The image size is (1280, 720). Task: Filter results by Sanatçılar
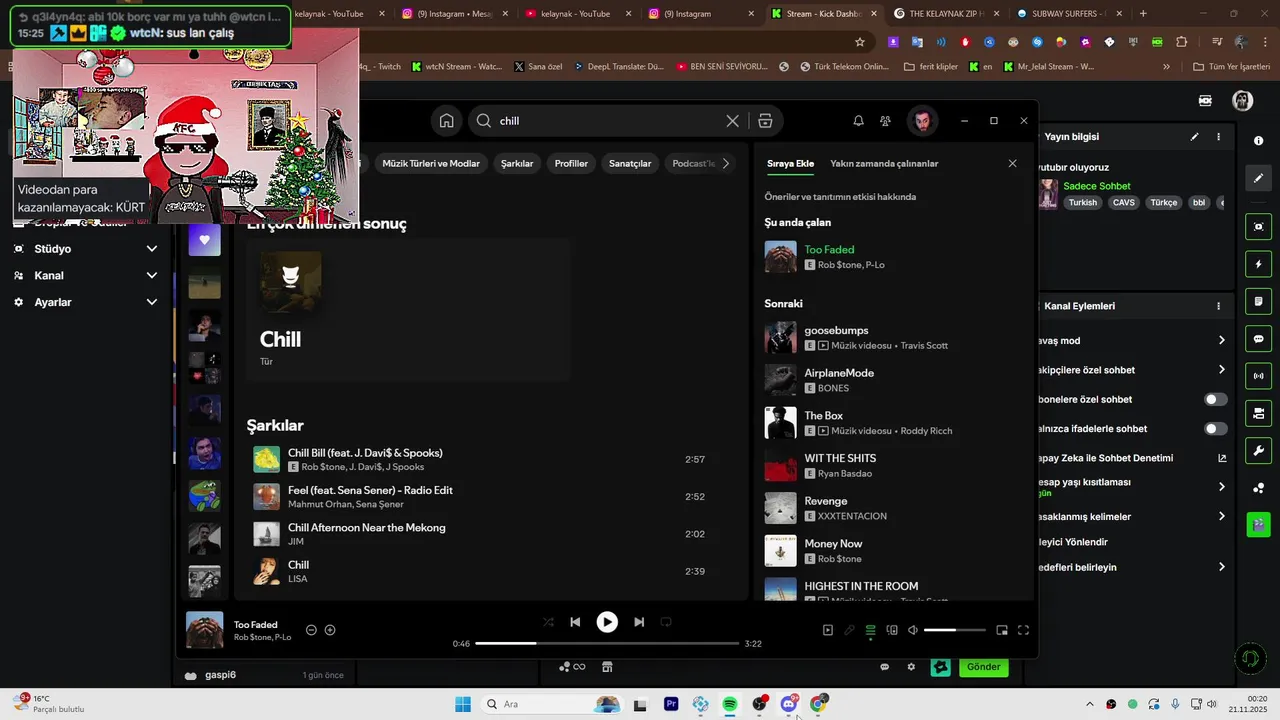click(630, 163)
